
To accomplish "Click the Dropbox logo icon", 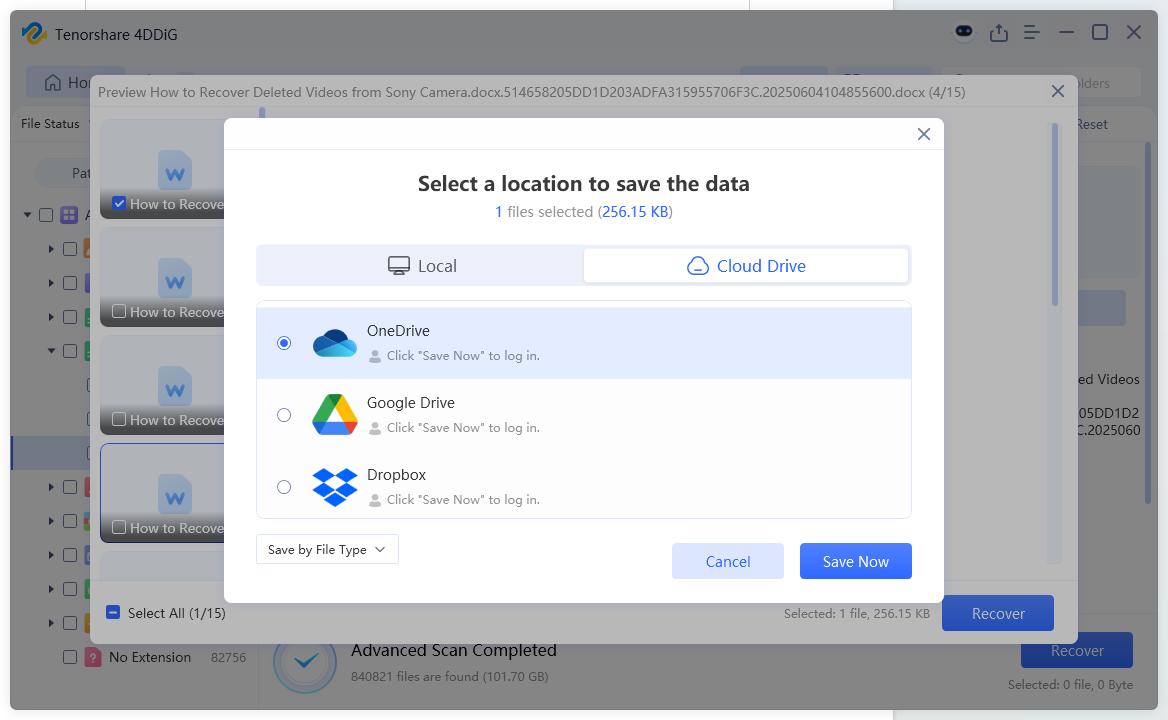I will (x=334, y=487).
